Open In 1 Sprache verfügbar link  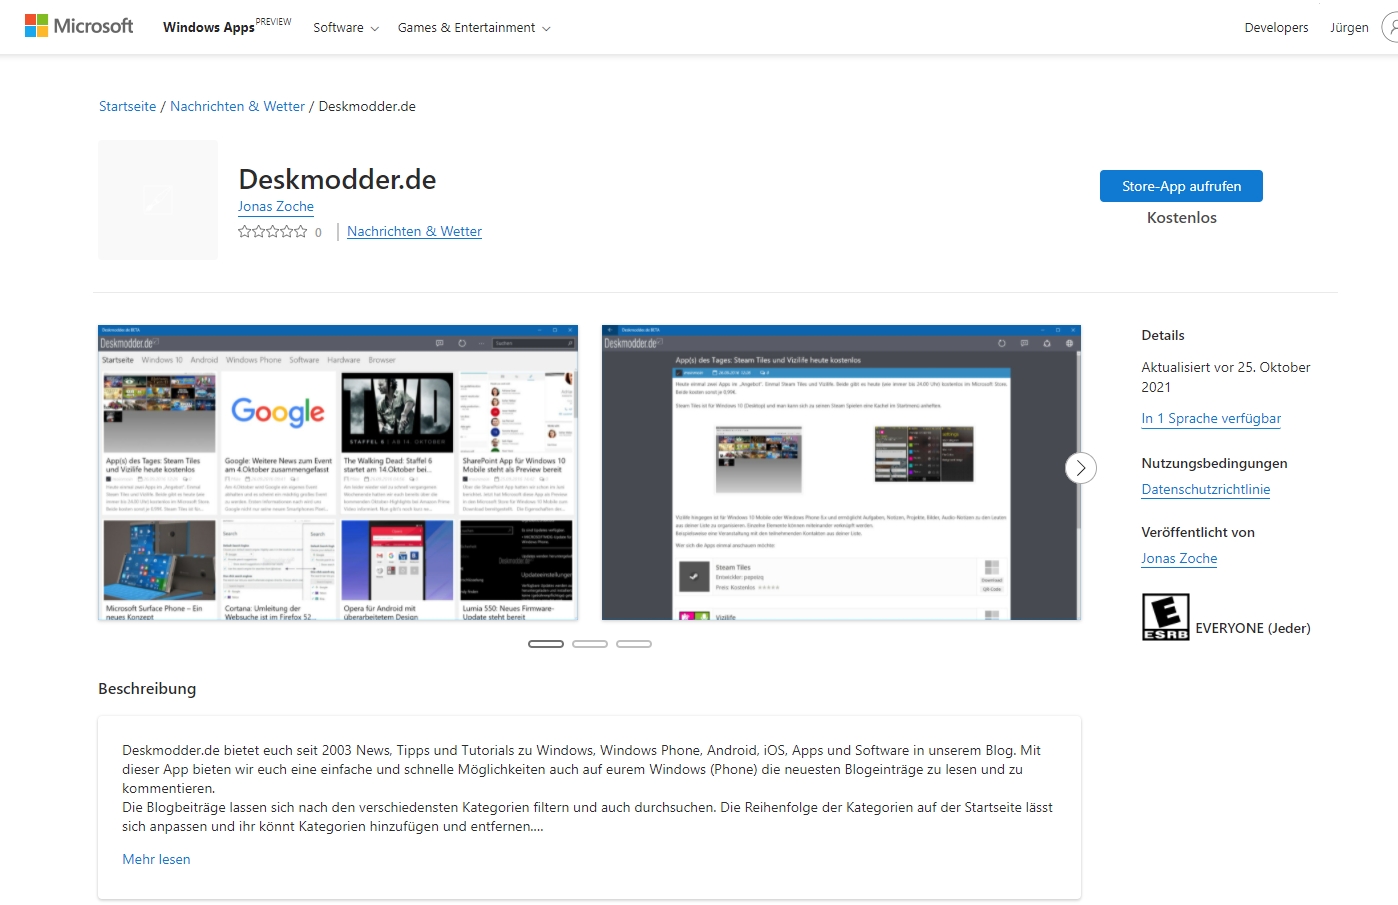1211,418
